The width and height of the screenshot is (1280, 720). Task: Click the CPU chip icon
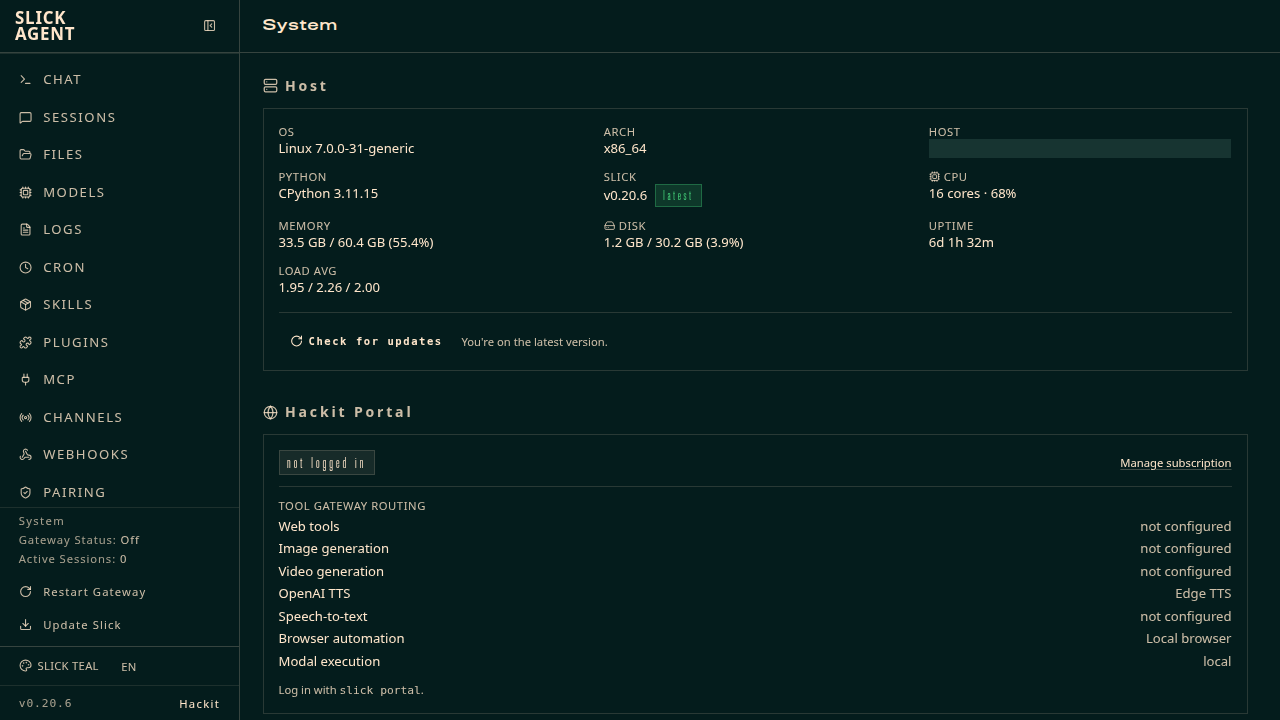(934, 177)
